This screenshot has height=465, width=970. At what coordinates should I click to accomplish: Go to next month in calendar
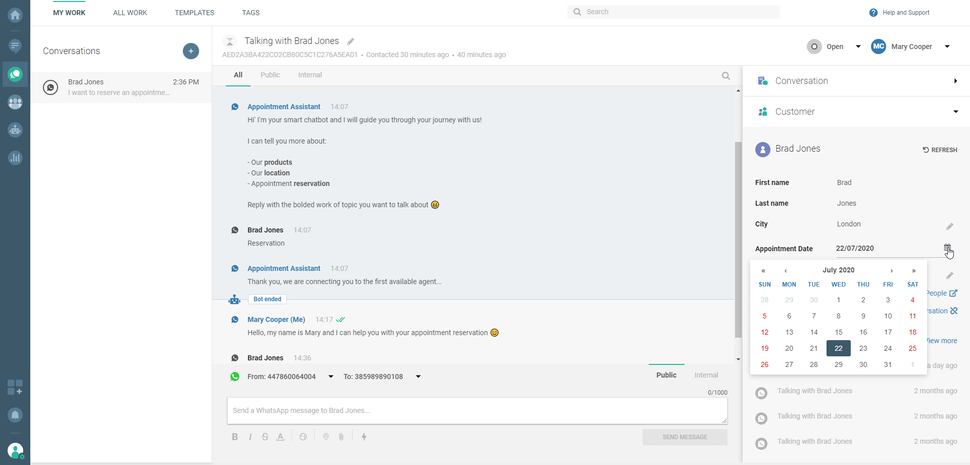tap(891, 270)
